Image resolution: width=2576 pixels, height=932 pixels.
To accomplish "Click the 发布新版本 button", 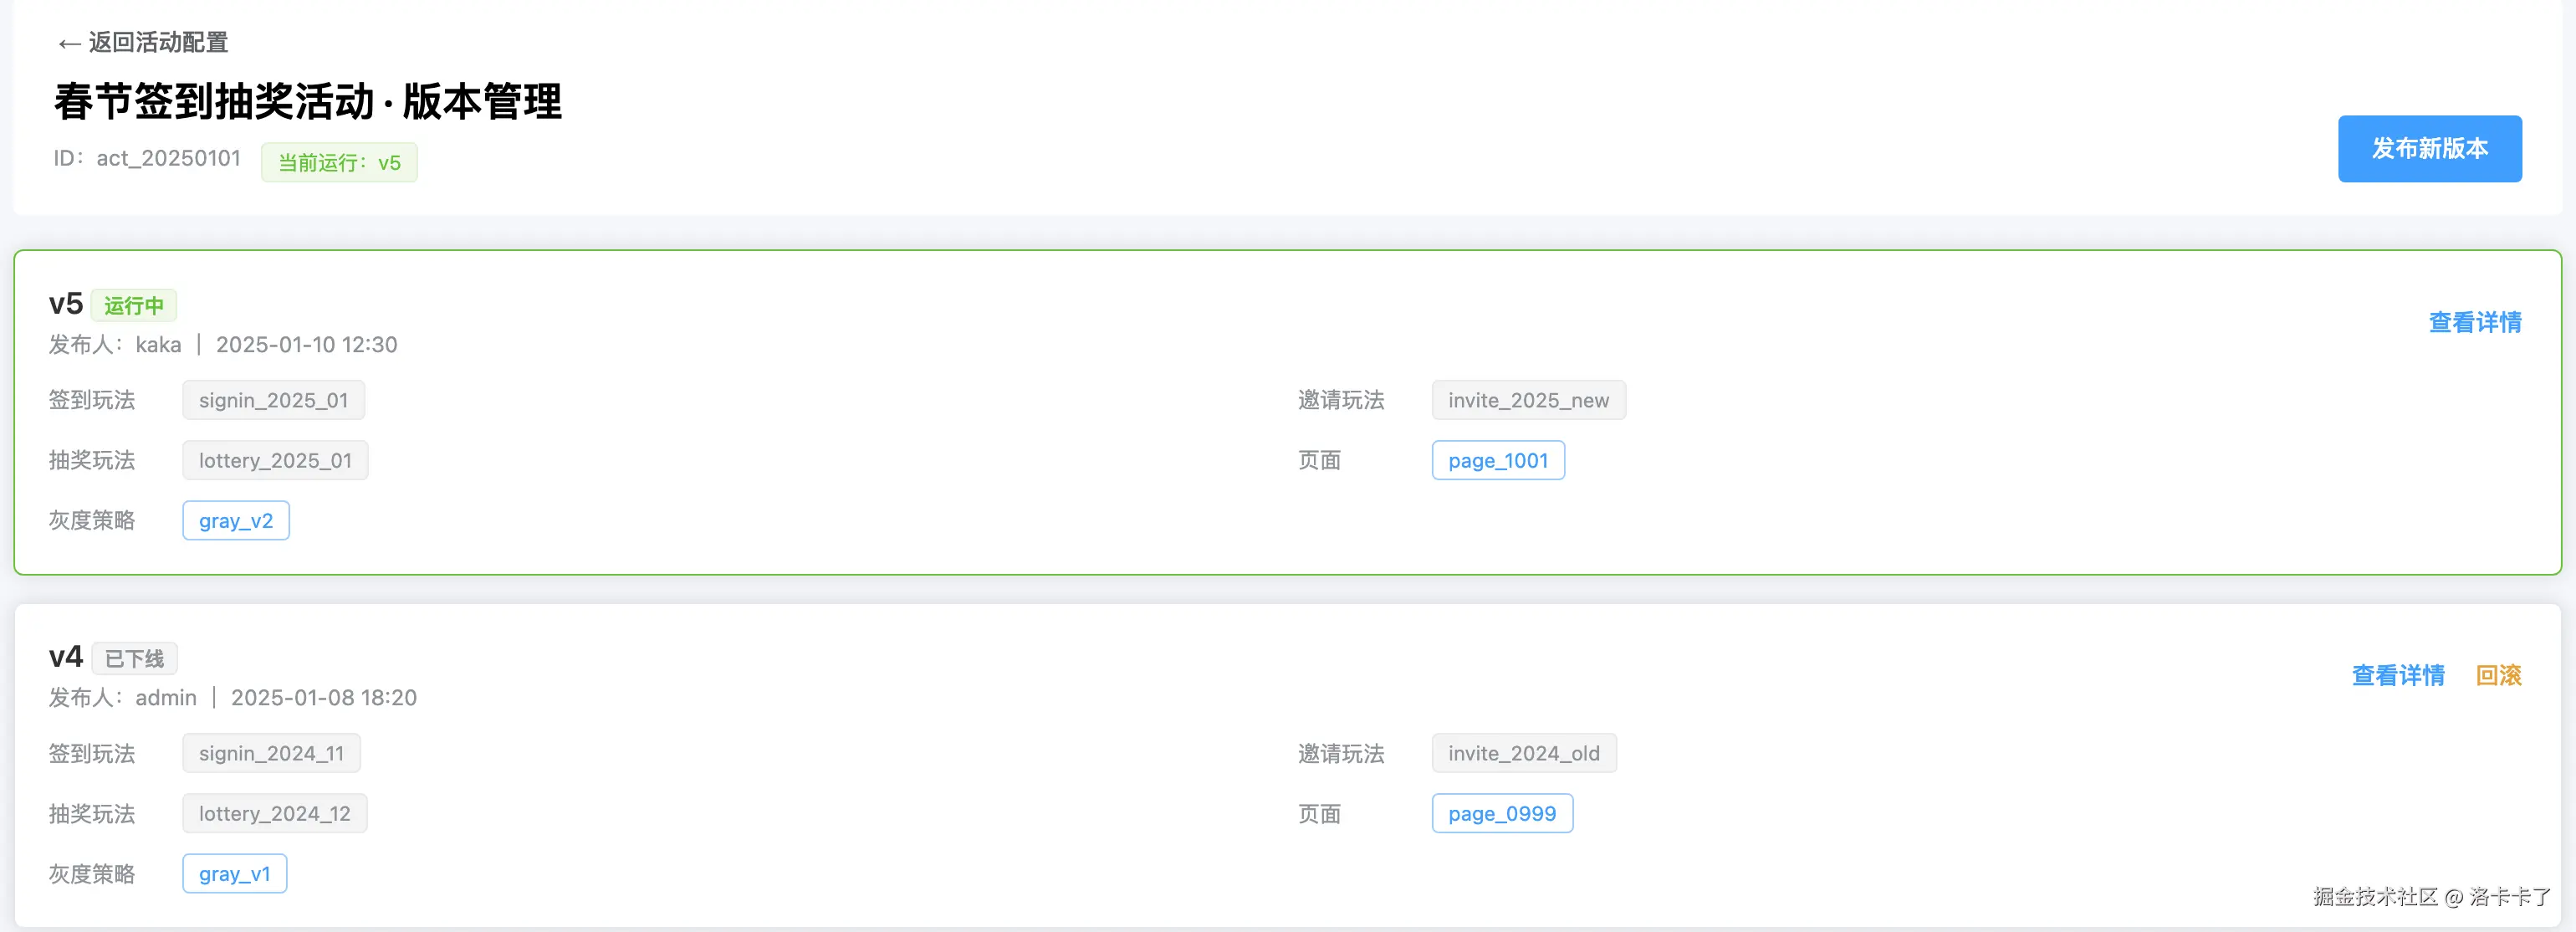I will 2428,149.
